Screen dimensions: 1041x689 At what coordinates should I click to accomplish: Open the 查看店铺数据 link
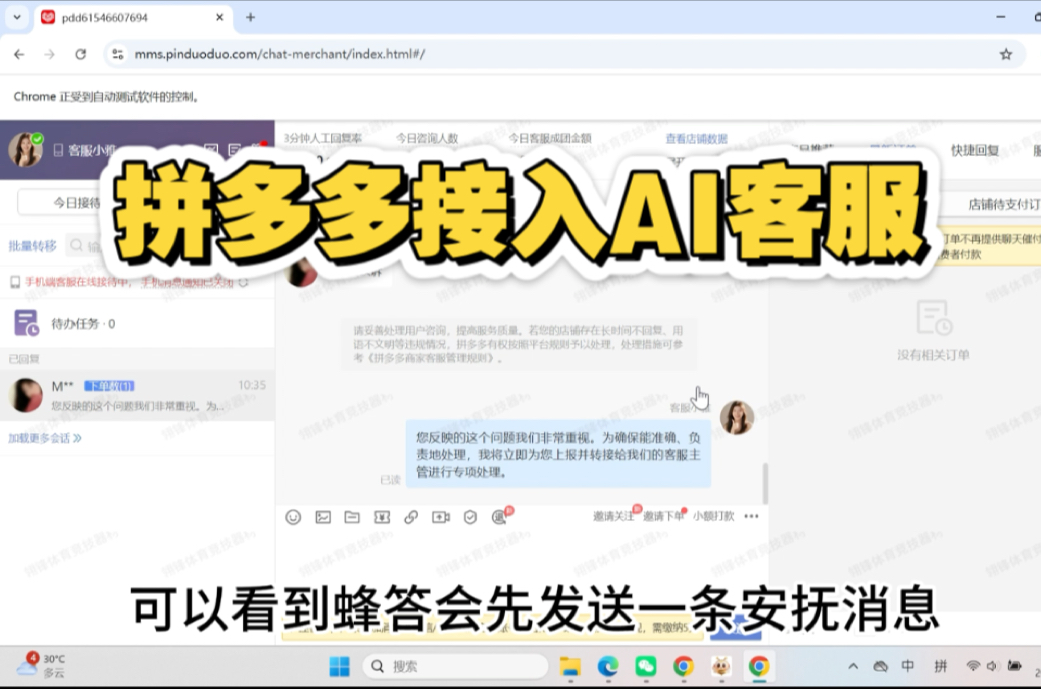pyautogui.click(x=696, y=139)
